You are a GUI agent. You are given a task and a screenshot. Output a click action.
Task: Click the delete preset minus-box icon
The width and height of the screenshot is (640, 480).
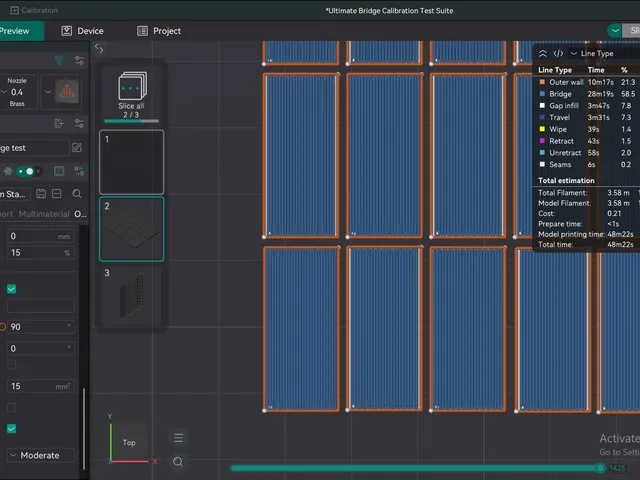(x=57, y=193)
